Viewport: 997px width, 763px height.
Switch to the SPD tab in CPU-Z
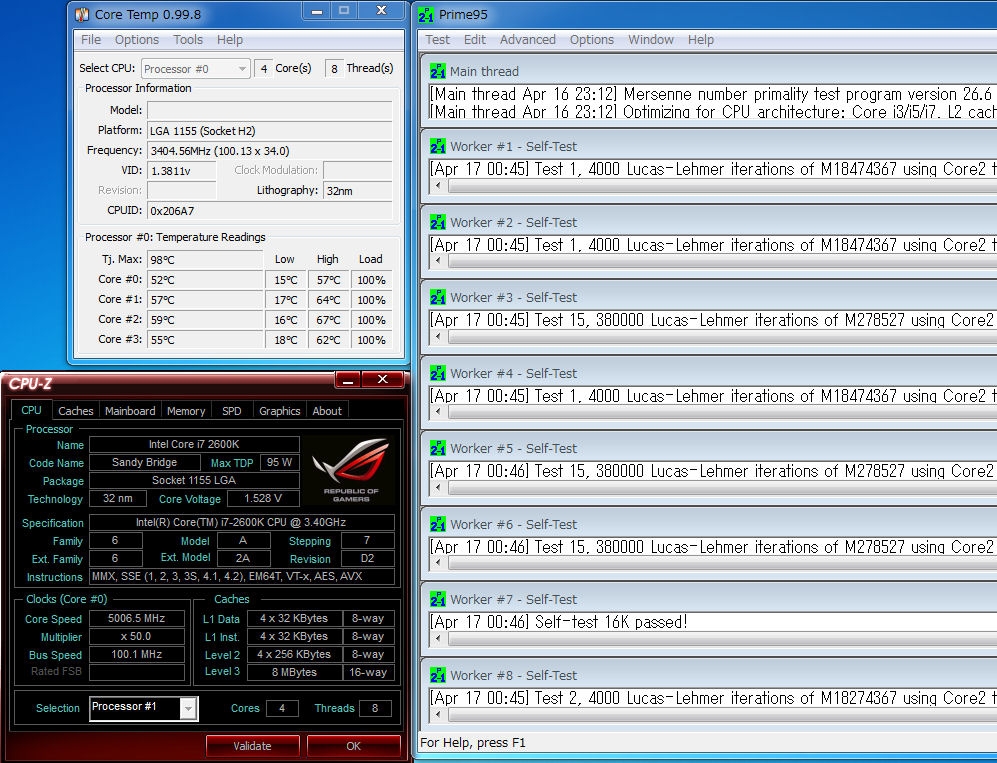click(x=231, y=411)
